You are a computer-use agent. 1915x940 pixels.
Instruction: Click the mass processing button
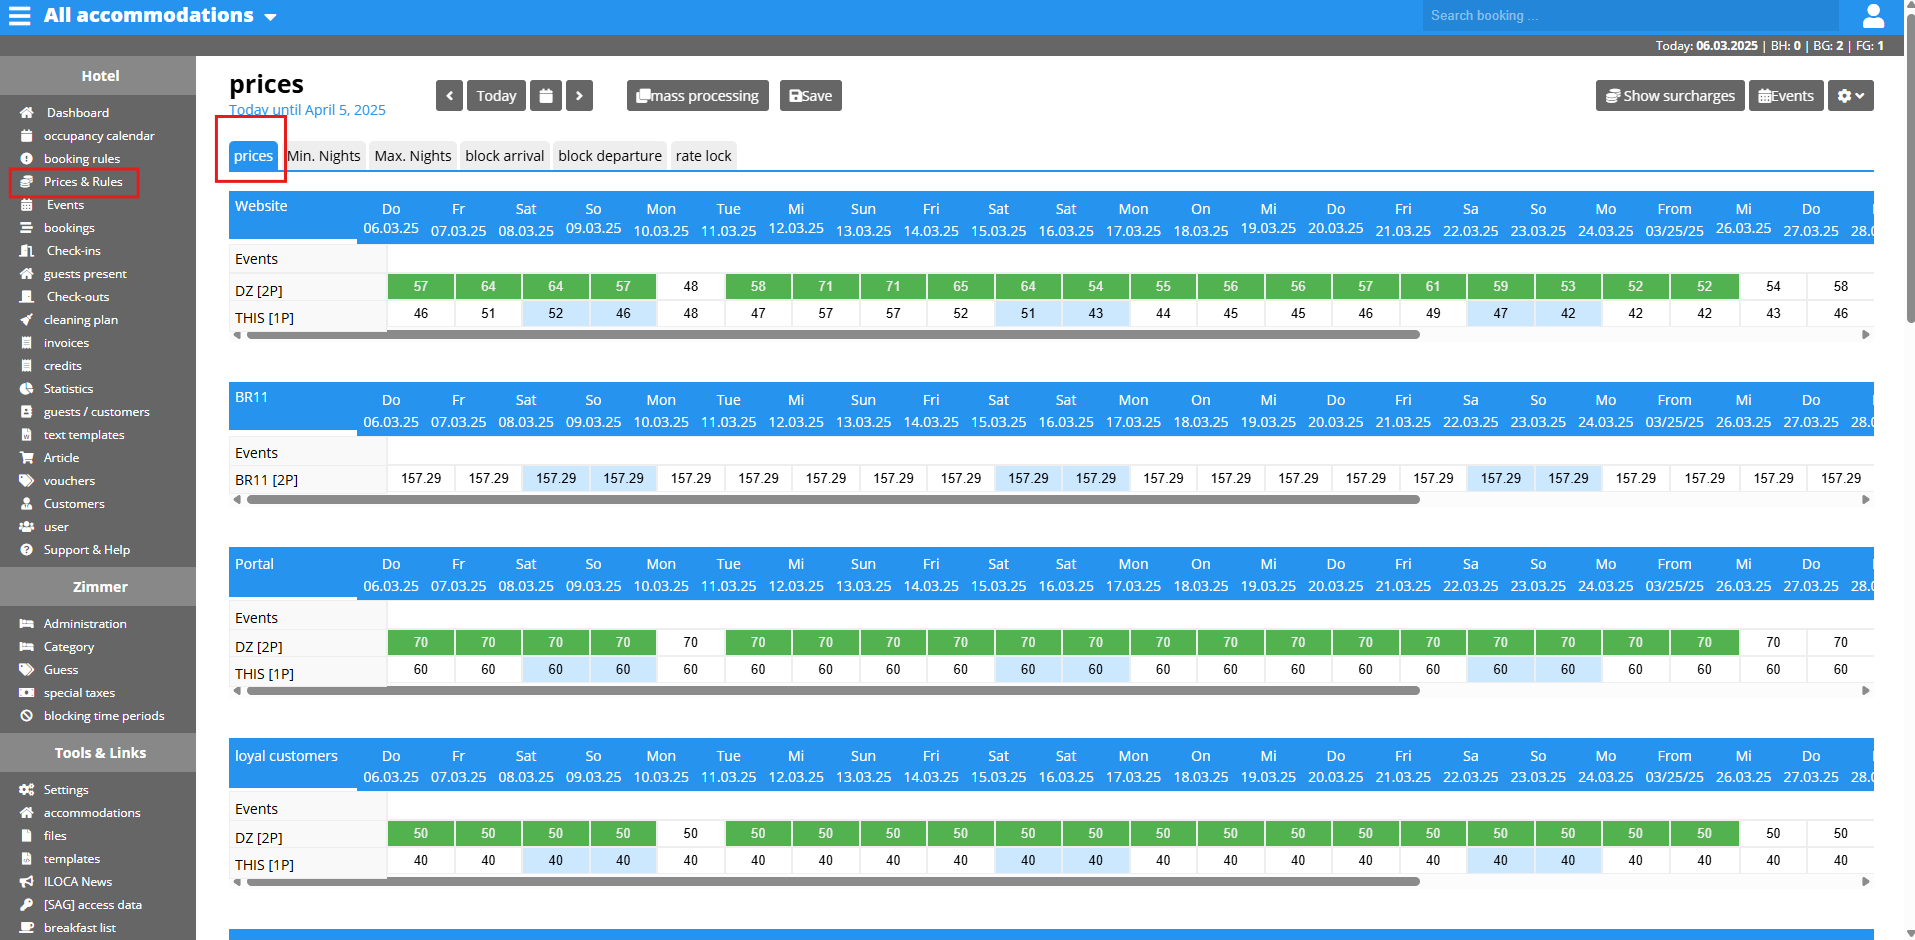698,96
